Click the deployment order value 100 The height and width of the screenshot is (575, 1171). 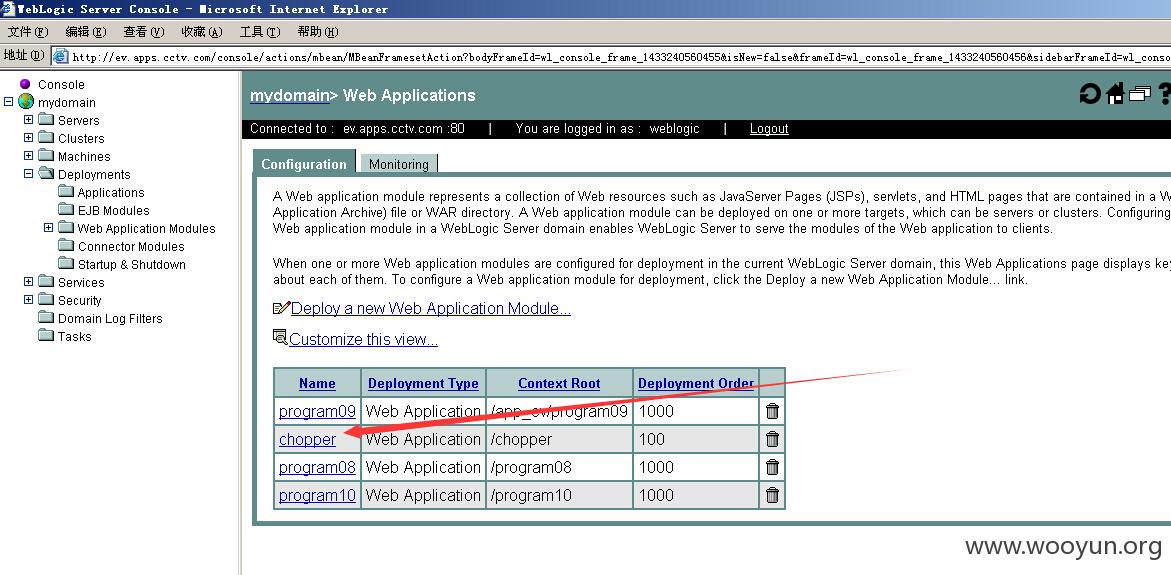[652, 439]
